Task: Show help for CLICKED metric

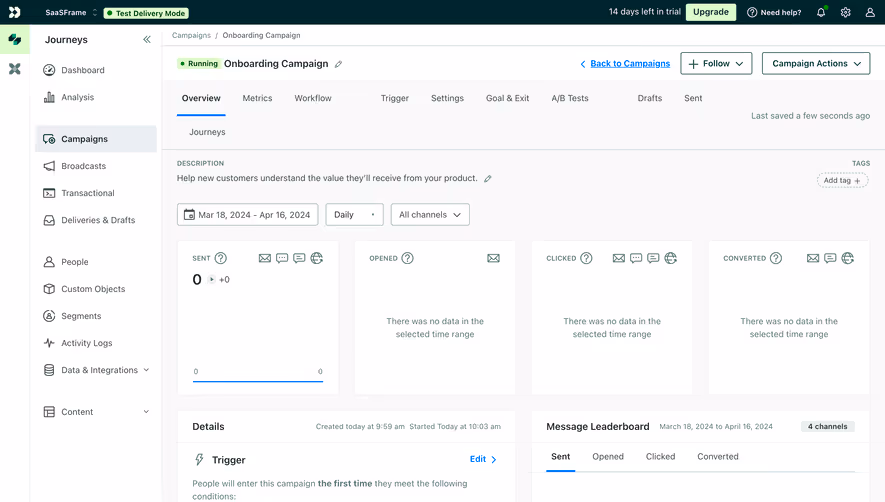Action: point(586,258)
